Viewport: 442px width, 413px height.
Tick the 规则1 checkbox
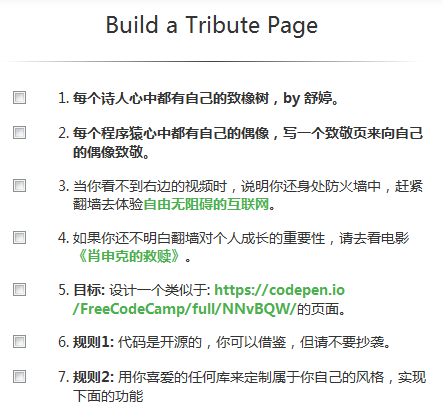click(19, 342)
